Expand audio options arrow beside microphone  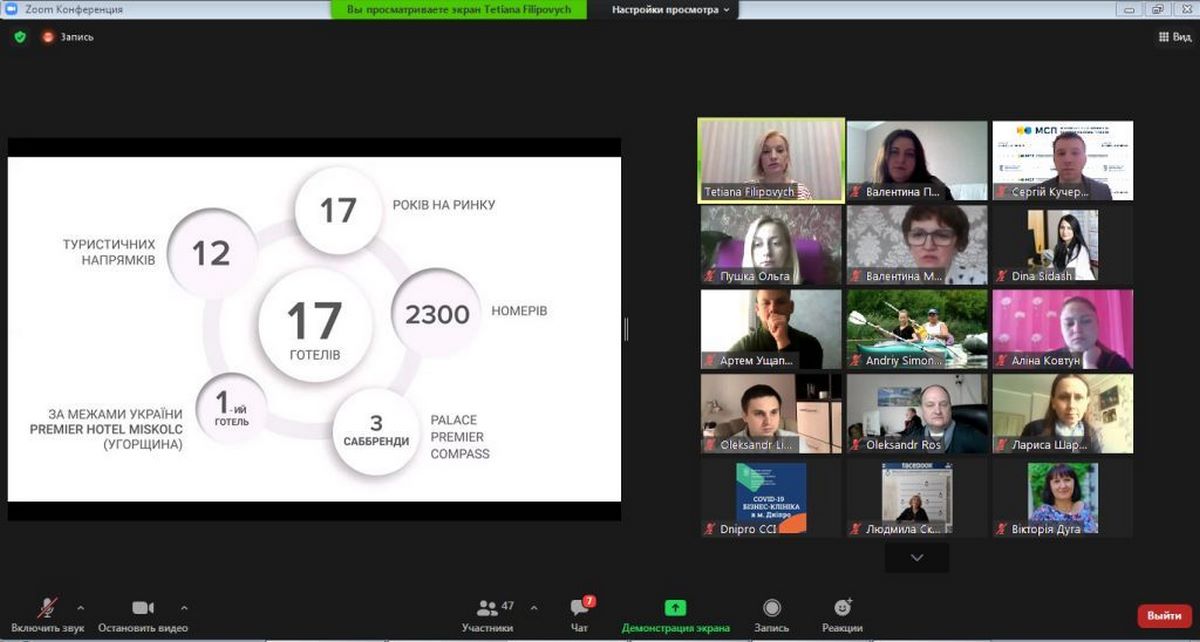tap(81, 607)
